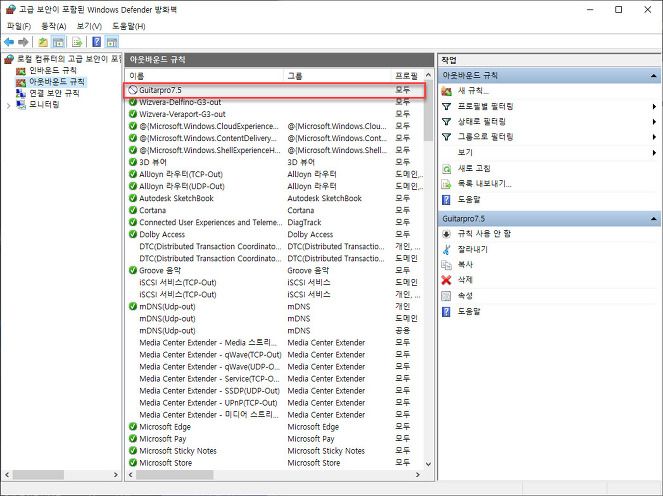Click rules list scroll down arrow
The height and width of the screenshot is (496, 663).
(x=428, y=464)
